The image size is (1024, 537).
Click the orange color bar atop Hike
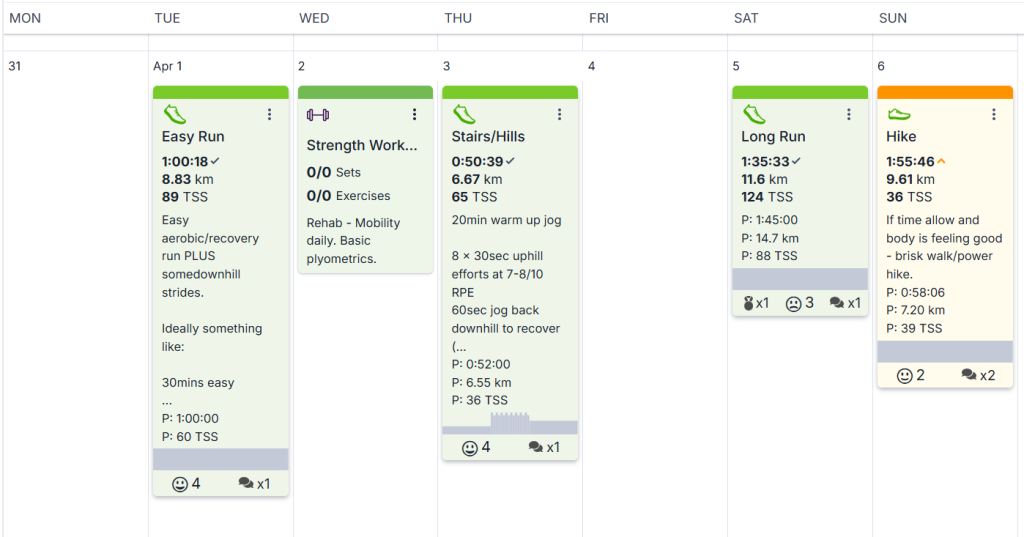pyautogui.click(x=945, y=92)
